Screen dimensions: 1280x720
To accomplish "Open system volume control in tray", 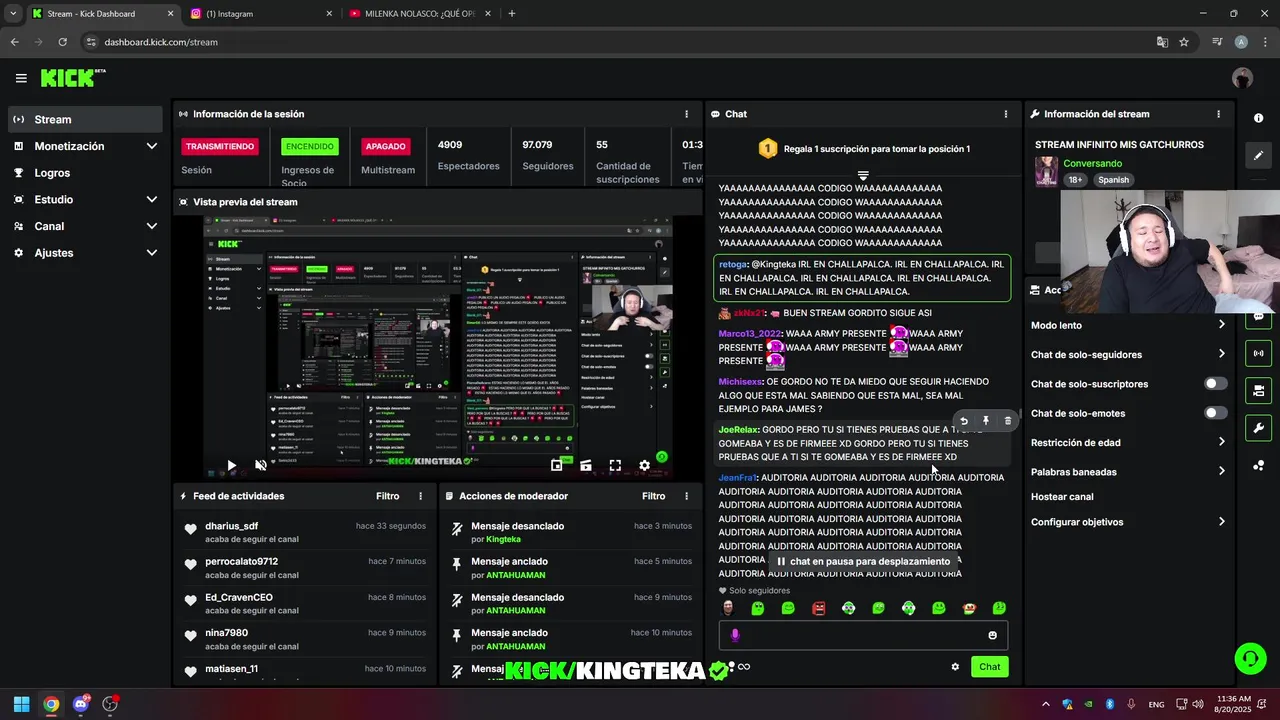I will [x=1197, y=704].
